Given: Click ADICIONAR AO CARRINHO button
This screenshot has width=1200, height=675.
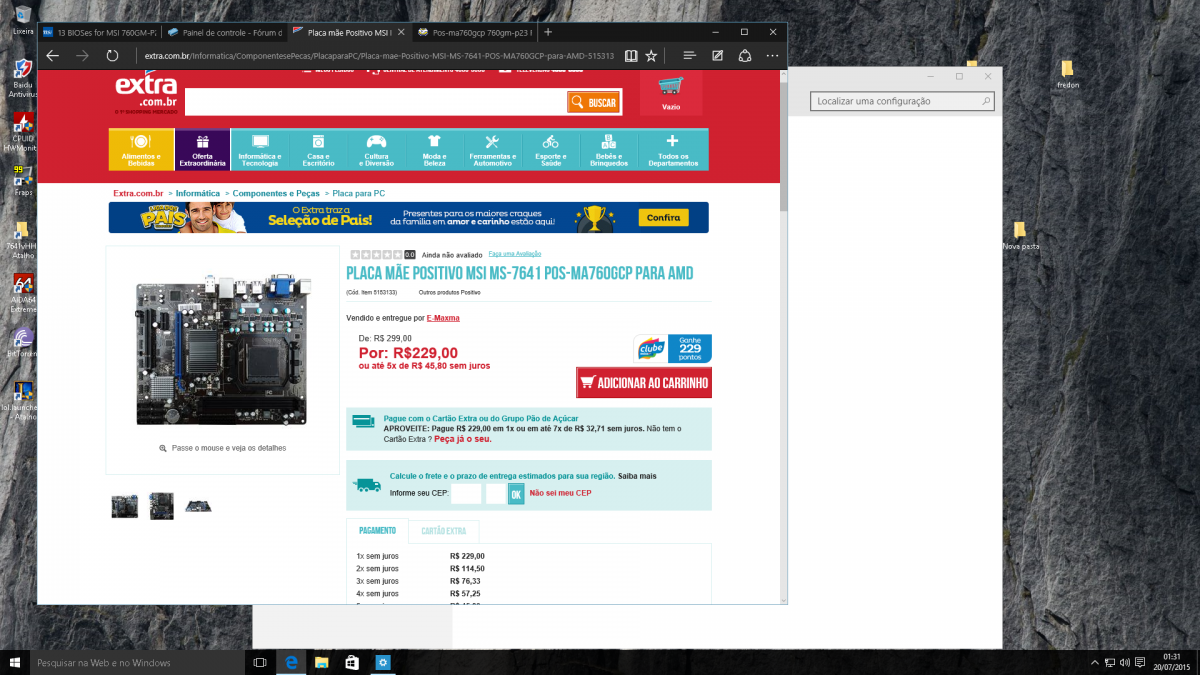Looking at the screenshot, I should pyautogui.click(x=644, y=383).
